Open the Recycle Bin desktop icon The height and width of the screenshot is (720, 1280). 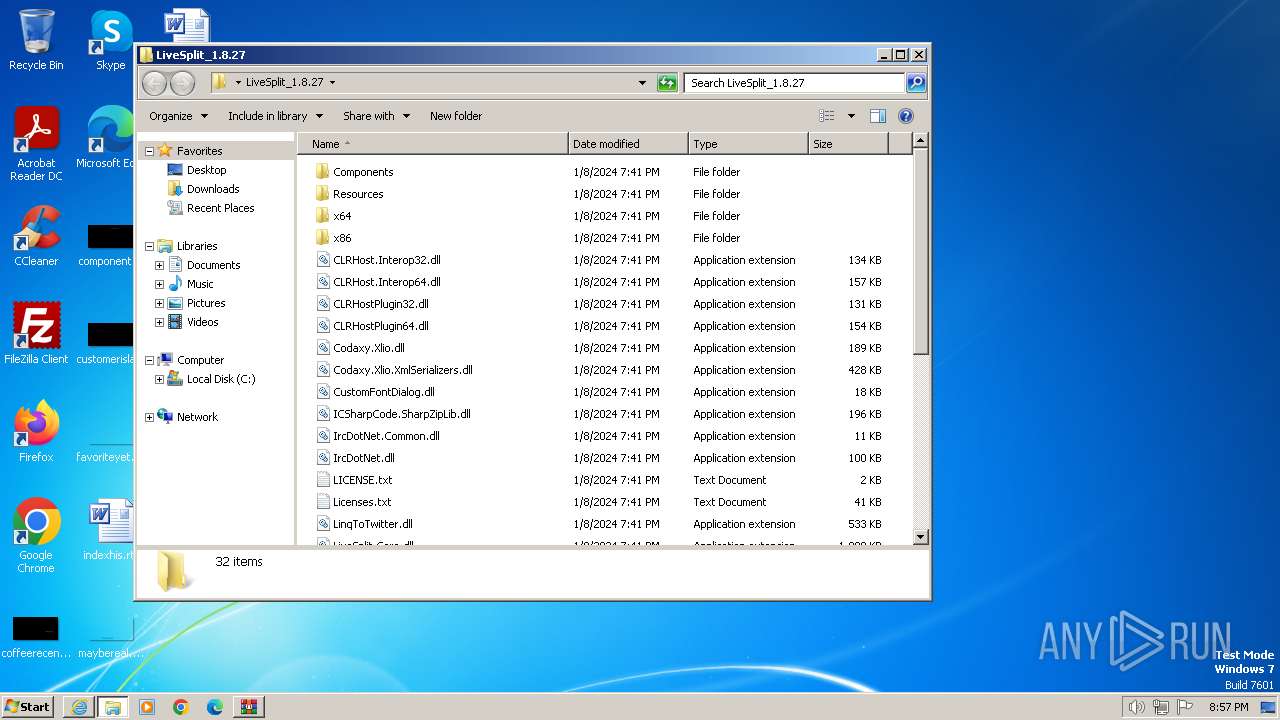(x=36, y=40)
